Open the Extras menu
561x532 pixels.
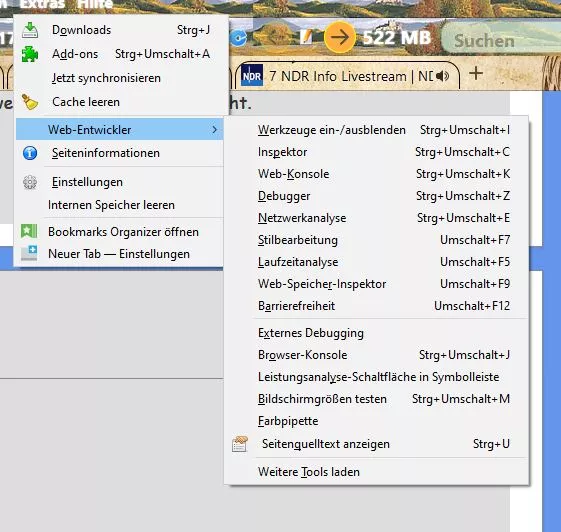(43, 4)
